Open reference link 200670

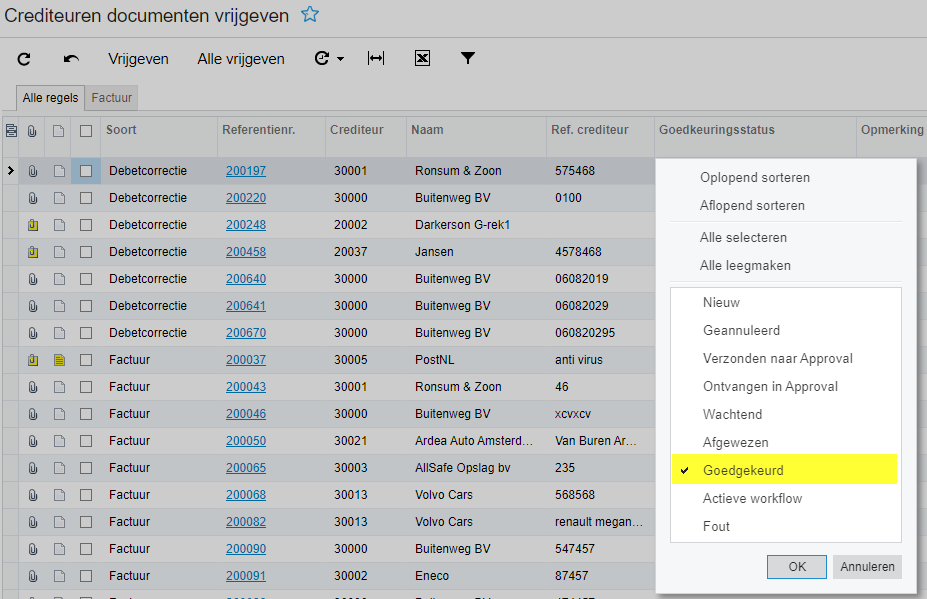[x=246, y=333]
